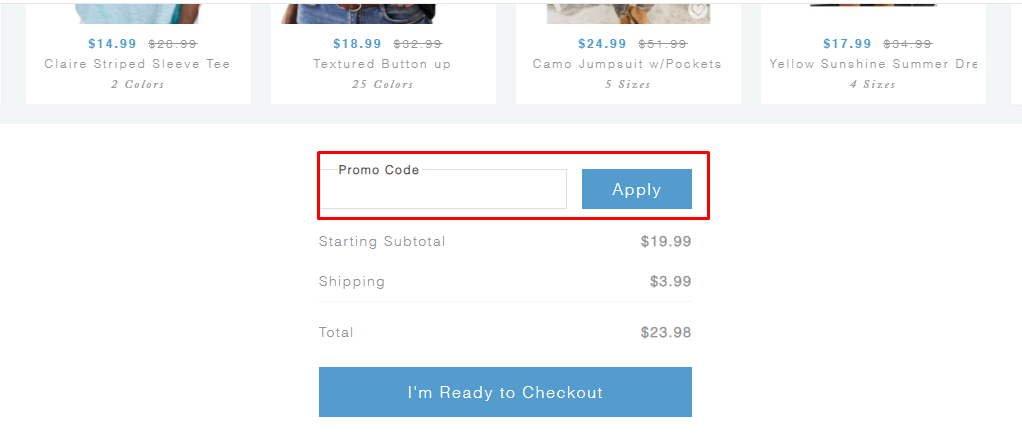Viewport: 1022px width, 441px height.
Task: Click the '2 Colors' label under Claire Tee
Action: point(138,85)
